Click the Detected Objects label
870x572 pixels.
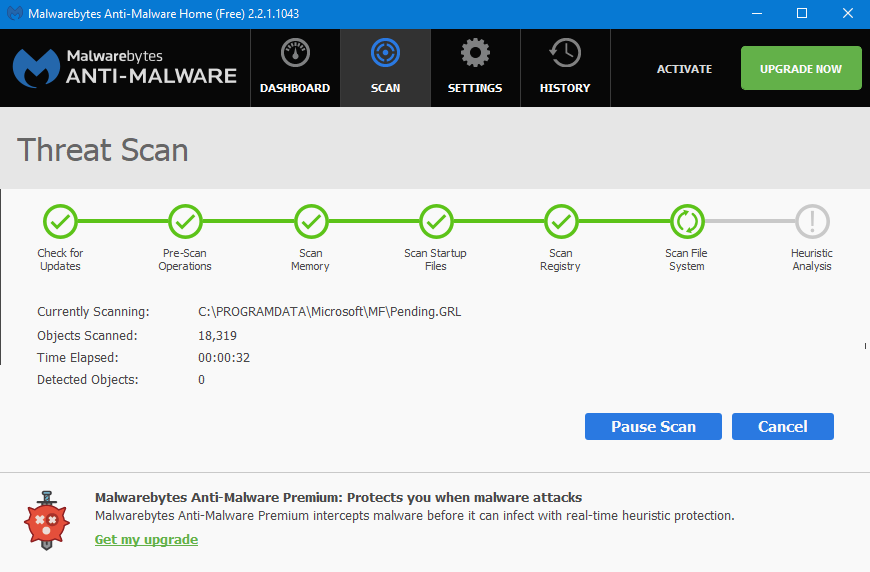(x=88, y=380)
